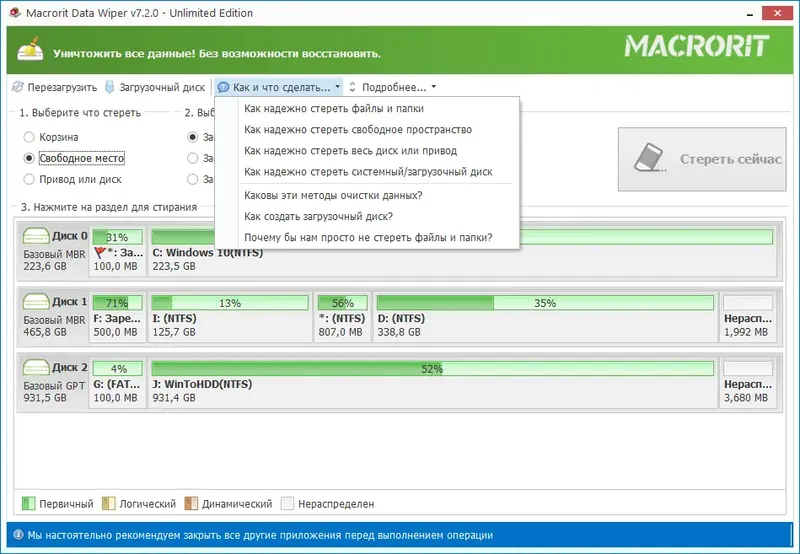The height and width of the screenshot is (554, 800).
Task: Select the unallocated 1,992 MB space on Диск 1
Action: (x=748, y=316)
